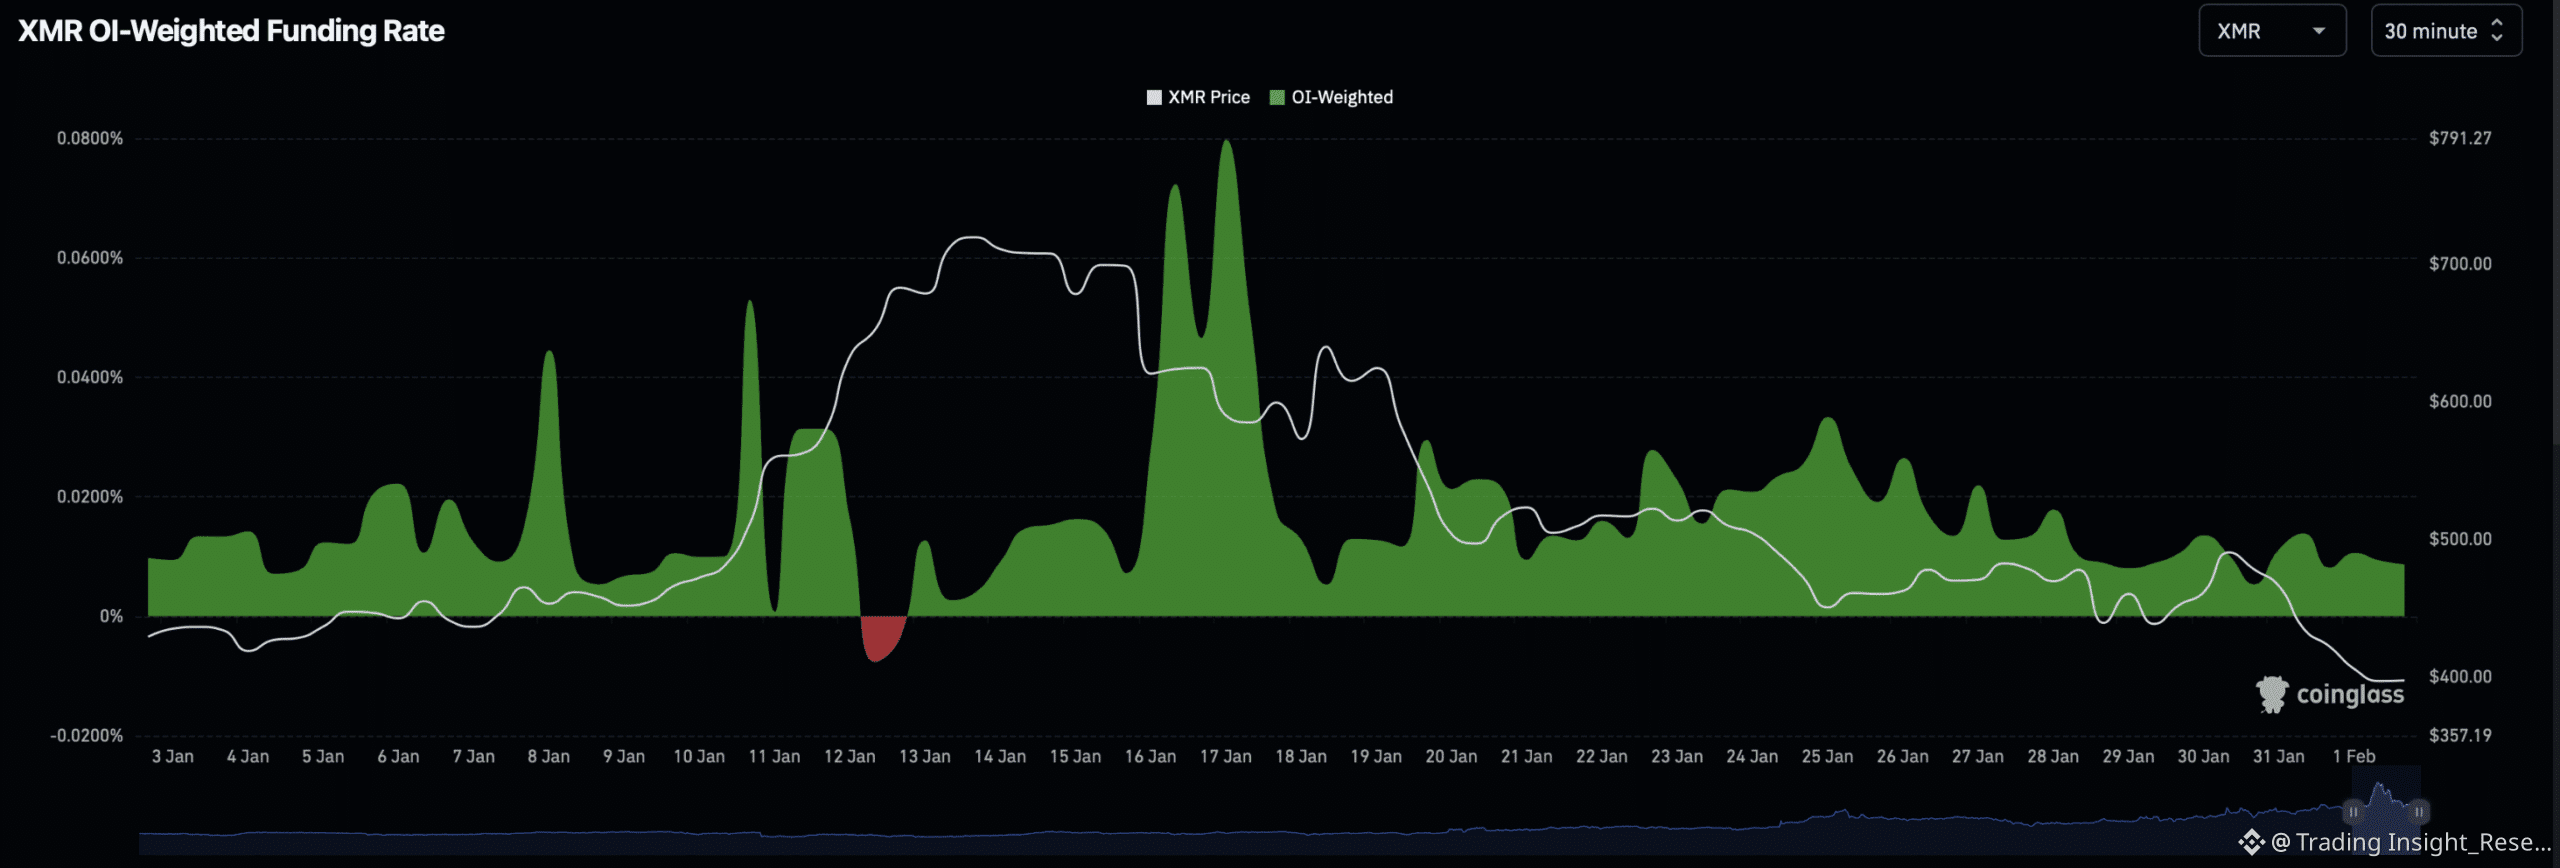This screenshot has width=2560, height=868.
Task: Click the 11 Jan date label
Action: [x=774, y=757]
